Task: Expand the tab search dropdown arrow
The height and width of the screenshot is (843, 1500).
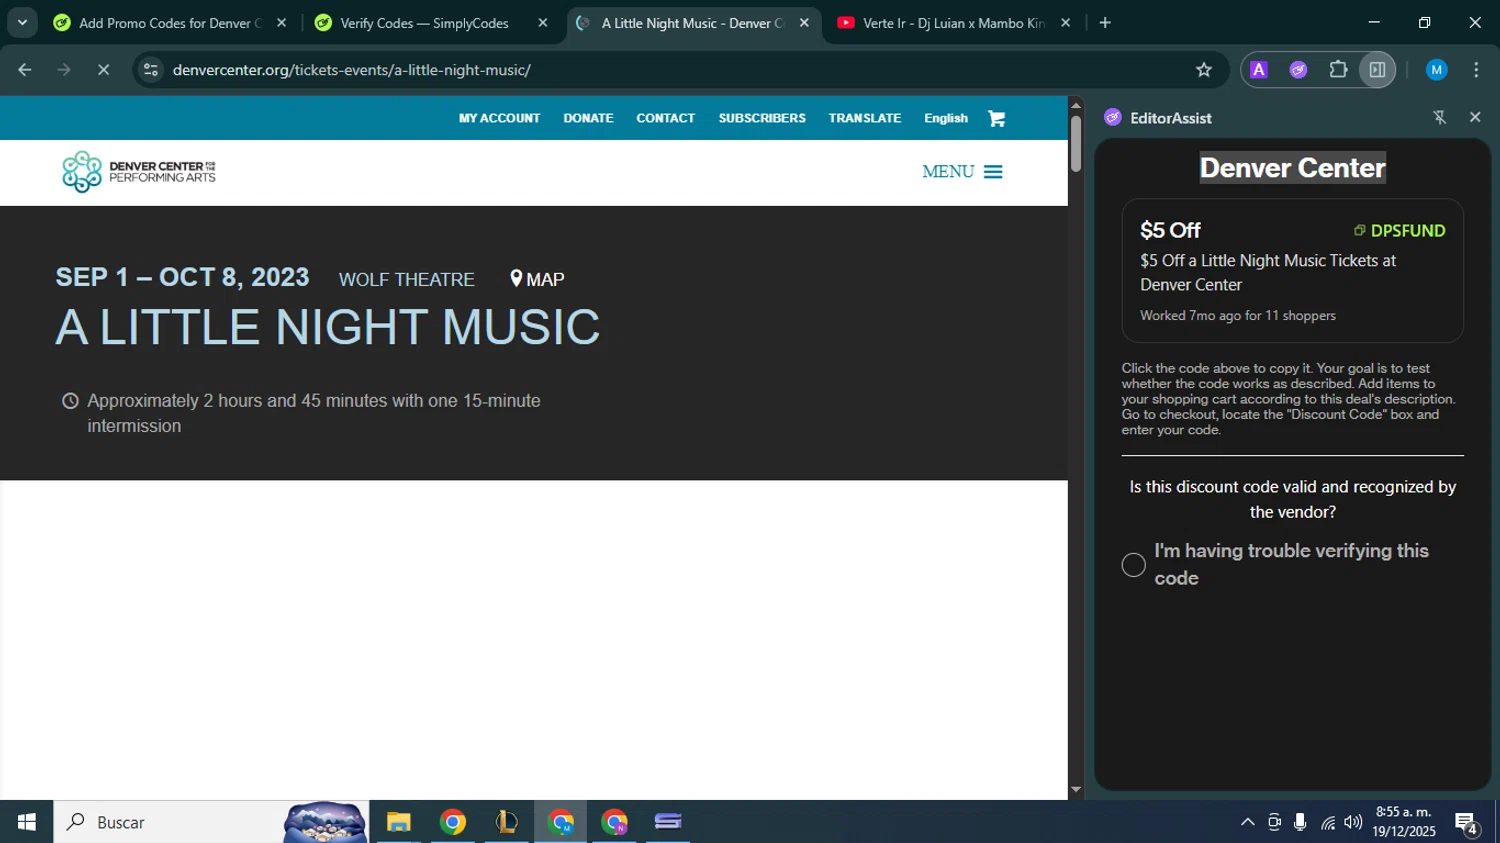Action: 22,23
